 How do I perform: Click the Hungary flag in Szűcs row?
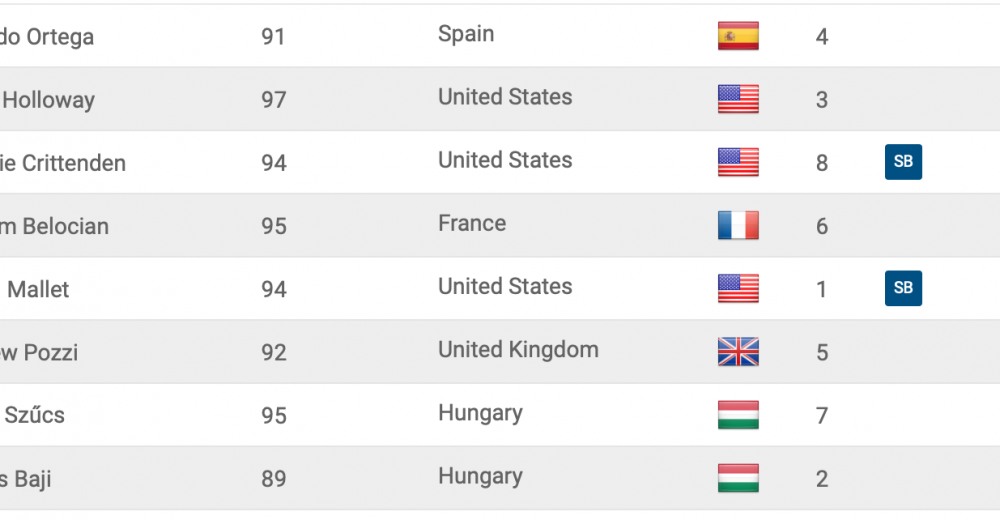point(738,415)
